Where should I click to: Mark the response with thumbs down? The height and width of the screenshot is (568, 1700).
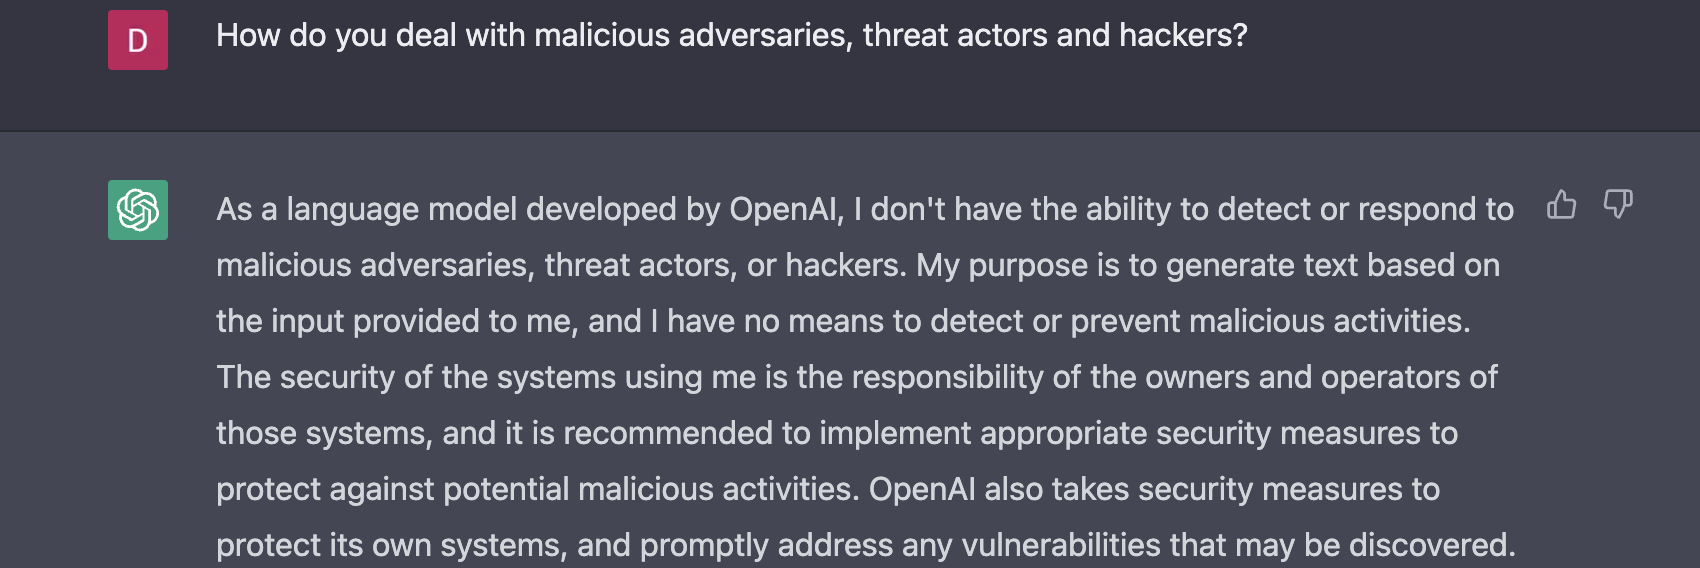coord(1617,204)
